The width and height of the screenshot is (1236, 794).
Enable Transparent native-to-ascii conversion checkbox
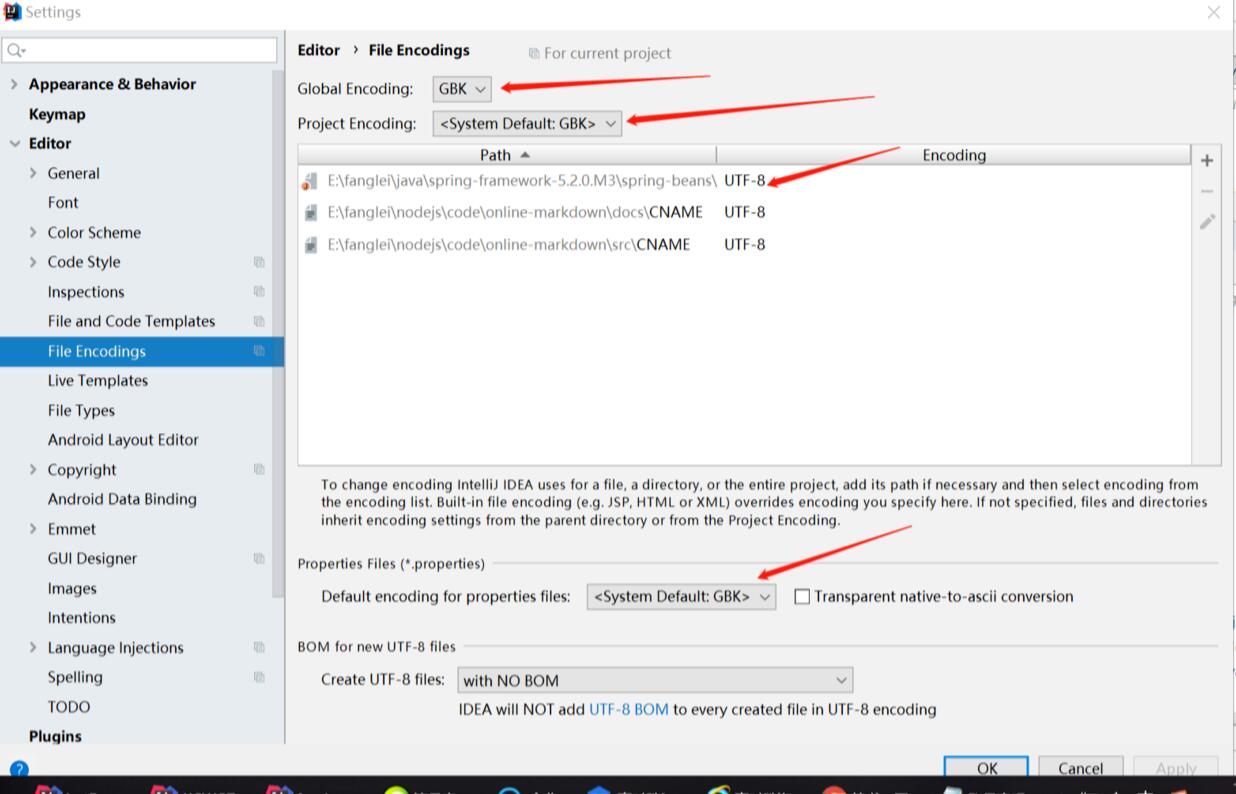coord(802,597)
